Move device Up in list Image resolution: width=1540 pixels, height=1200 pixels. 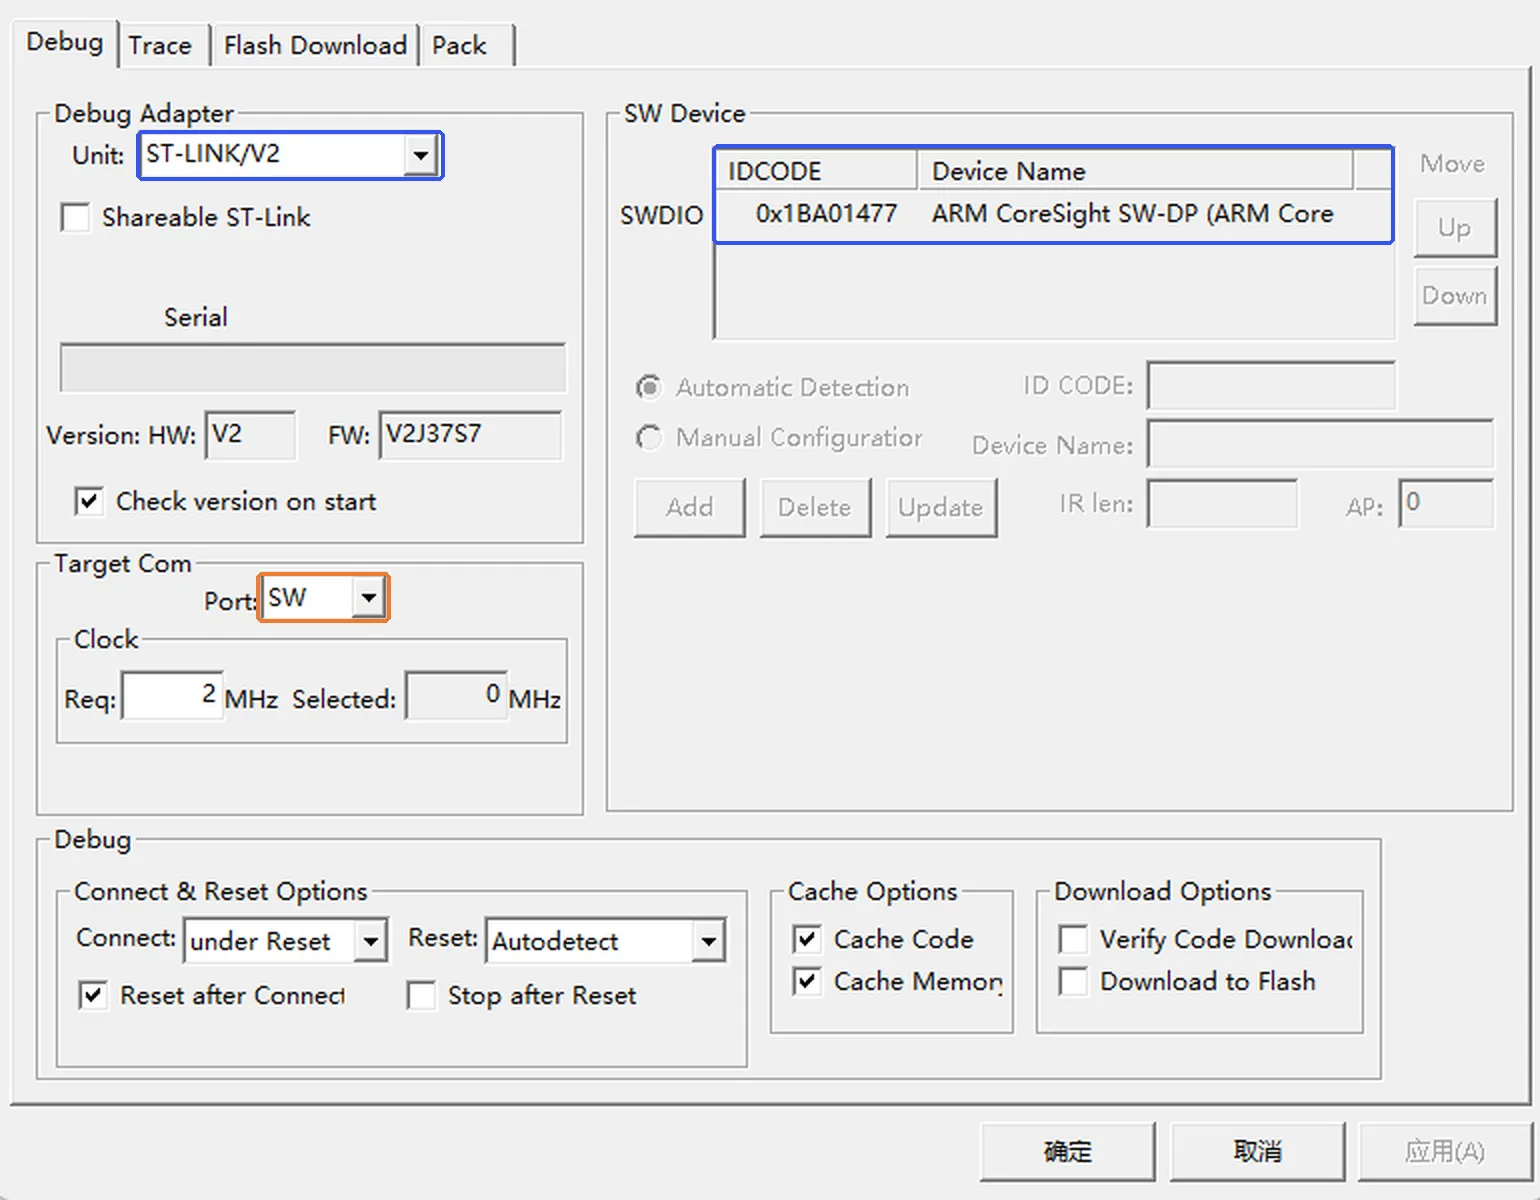coord(1455,228)
